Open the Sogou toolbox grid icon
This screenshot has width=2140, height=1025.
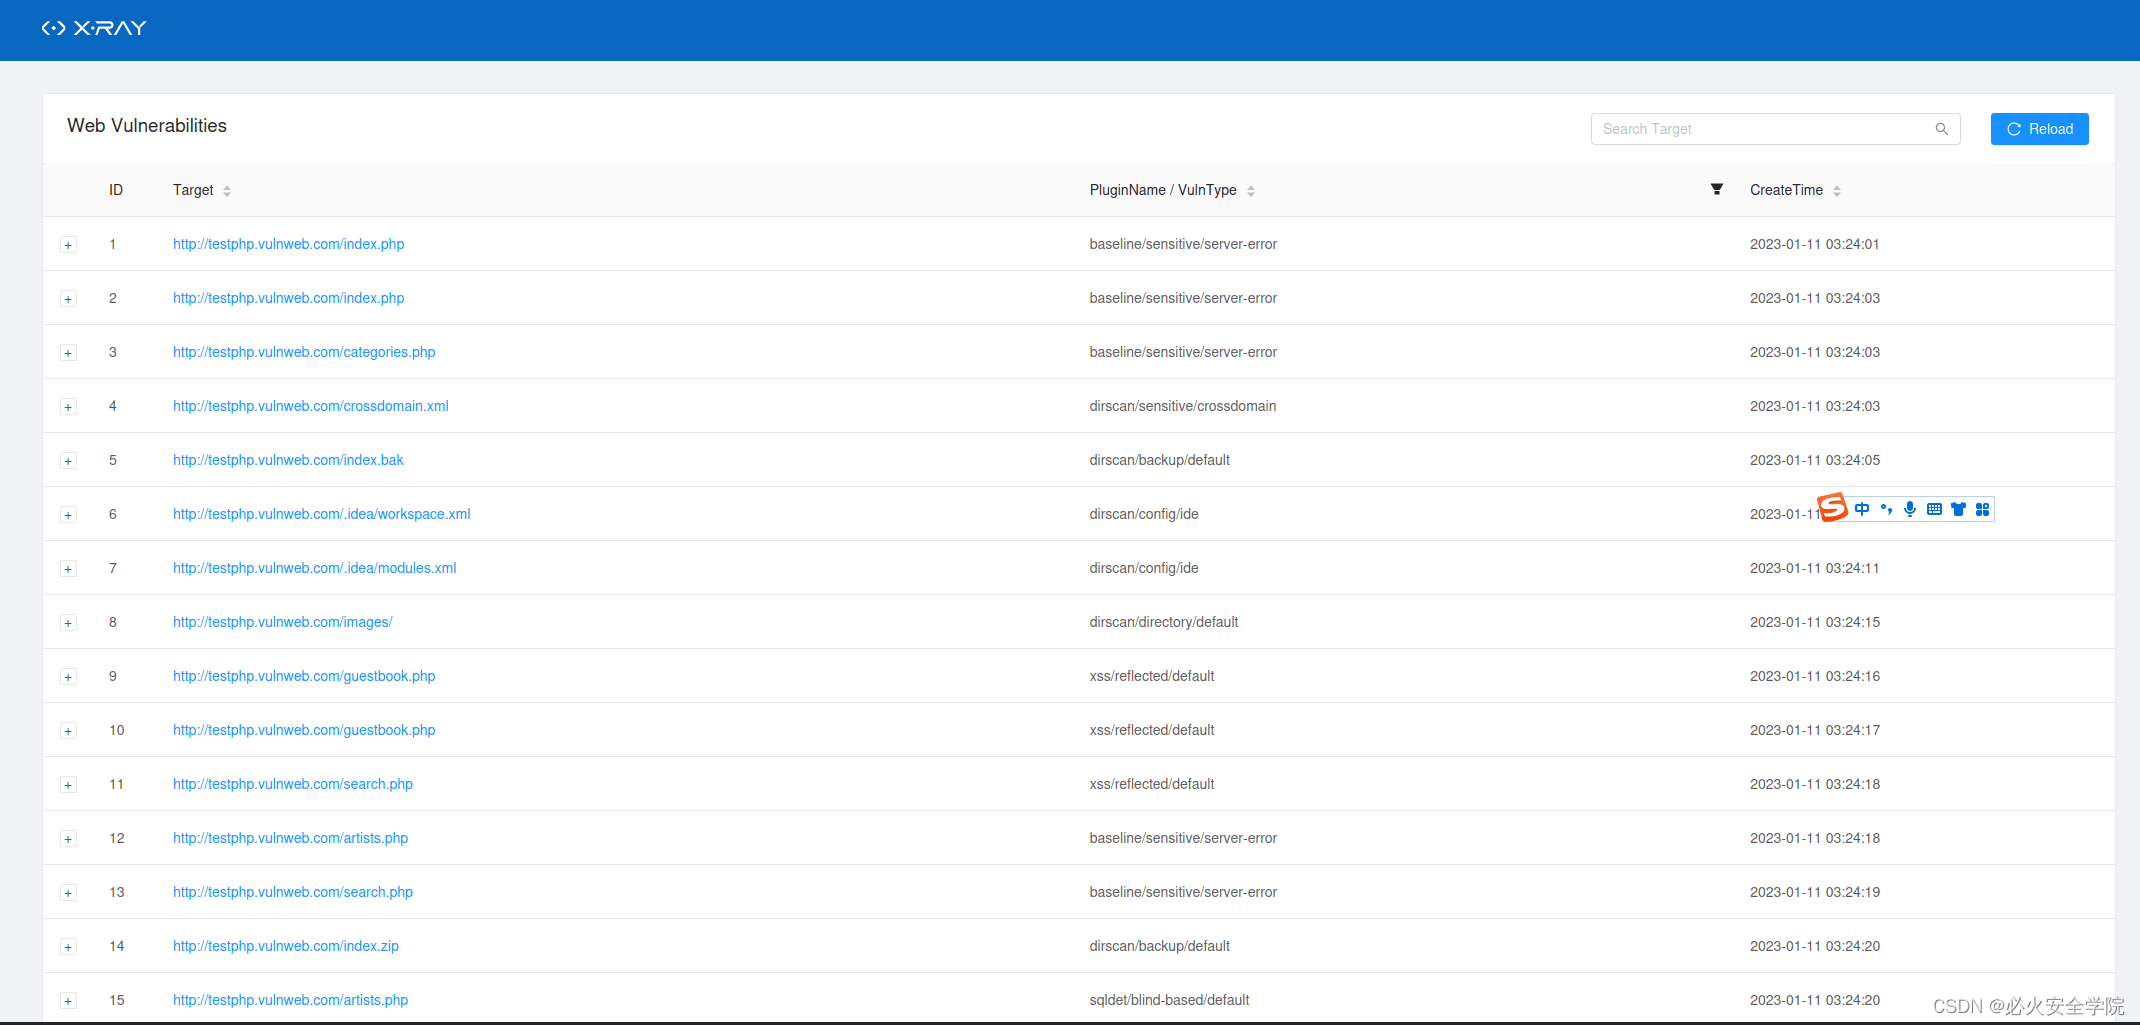[x=1982, y=509]
